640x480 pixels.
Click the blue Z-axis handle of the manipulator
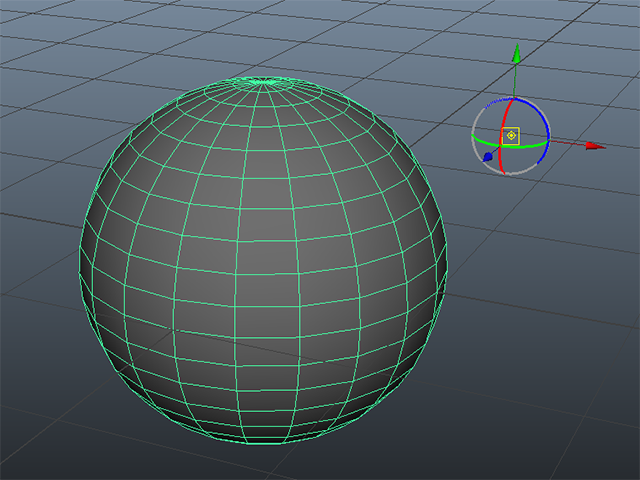coord(487,157)
